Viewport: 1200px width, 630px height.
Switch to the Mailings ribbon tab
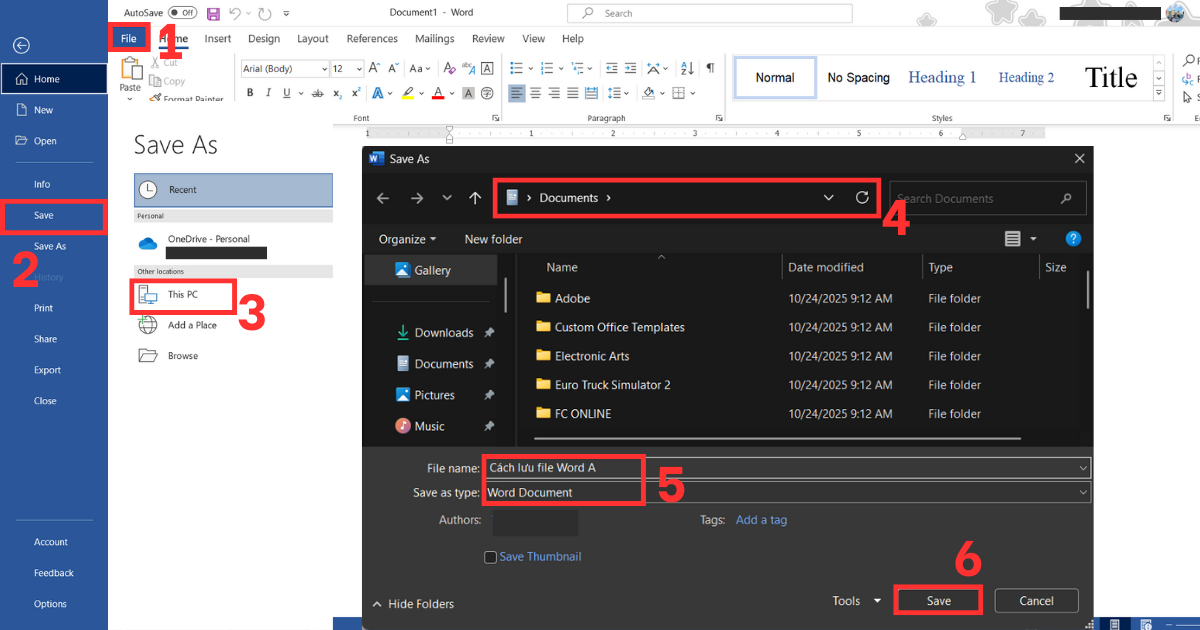point(434,38)
